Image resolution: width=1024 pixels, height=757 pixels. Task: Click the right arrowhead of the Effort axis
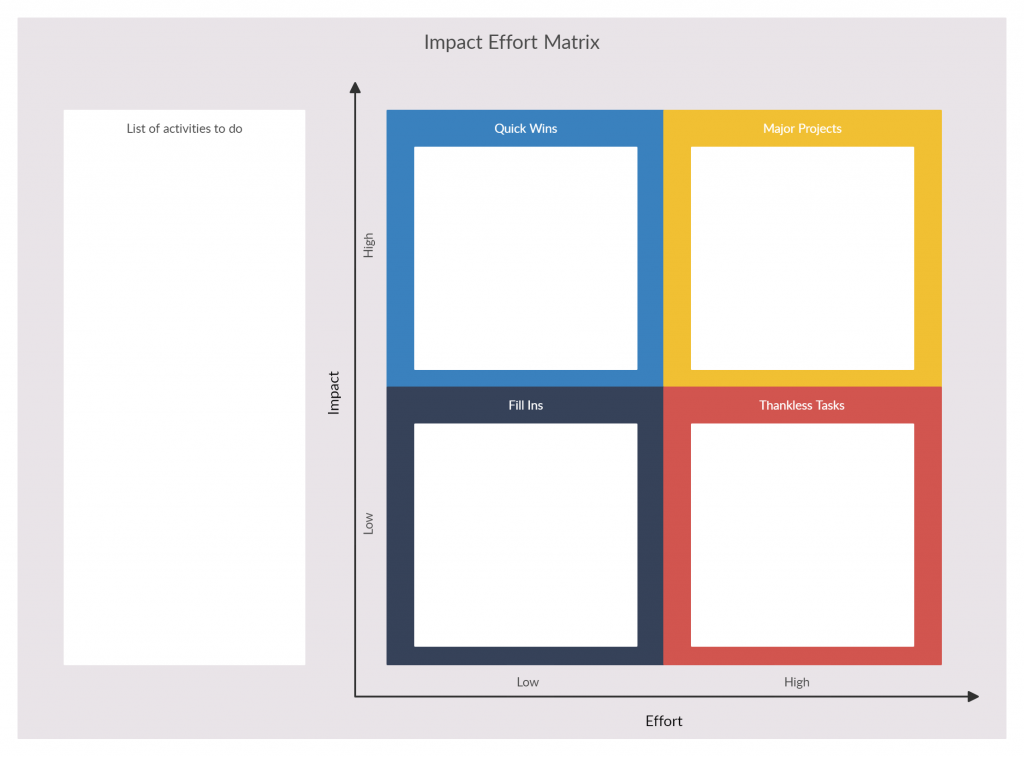(973, 696)
